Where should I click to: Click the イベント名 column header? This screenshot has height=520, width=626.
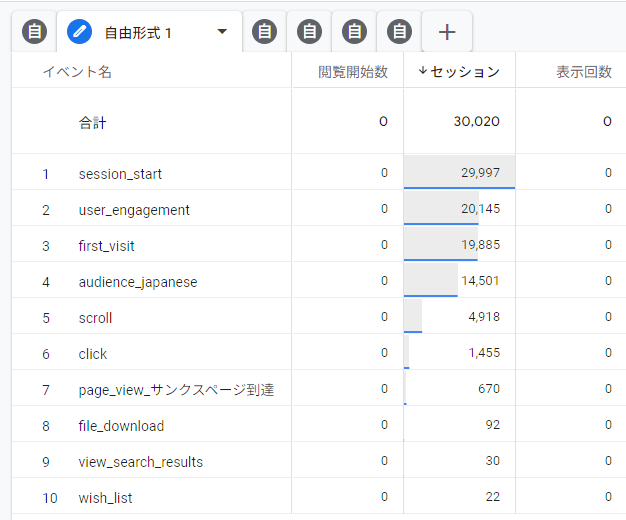(77, 72)
